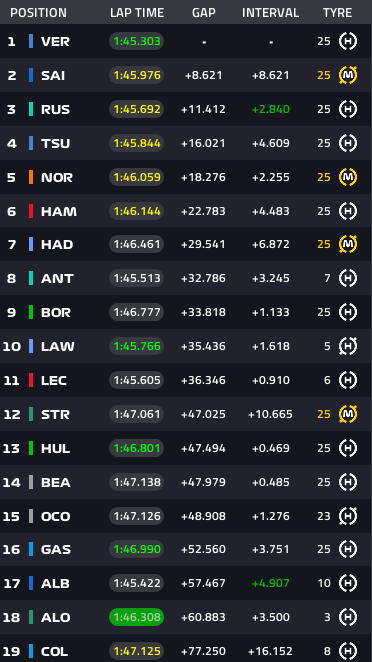Select the RUS driver row name
Screen dimensions: 372x662
(55, 109)
